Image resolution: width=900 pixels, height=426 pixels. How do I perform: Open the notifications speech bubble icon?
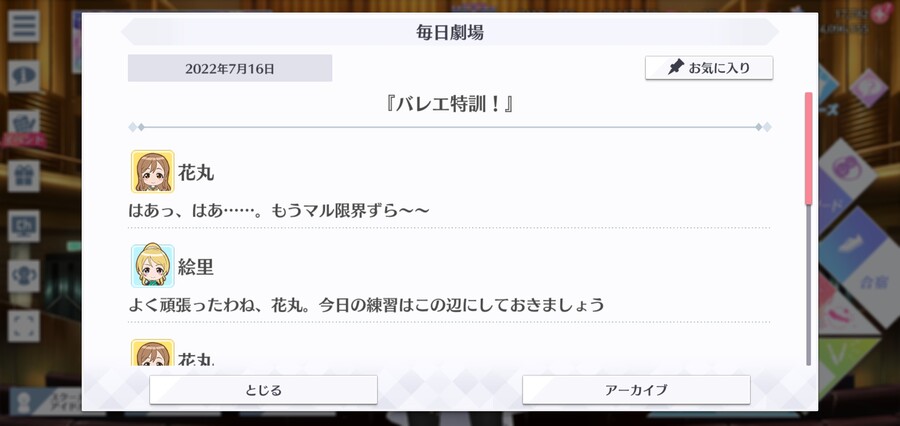[x=24, y=76]
